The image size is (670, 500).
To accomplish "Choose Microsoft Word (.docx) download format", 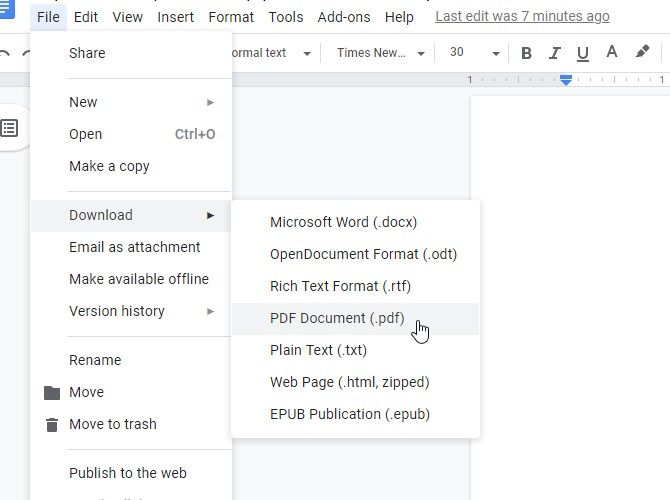I will [x=343, y=222].
